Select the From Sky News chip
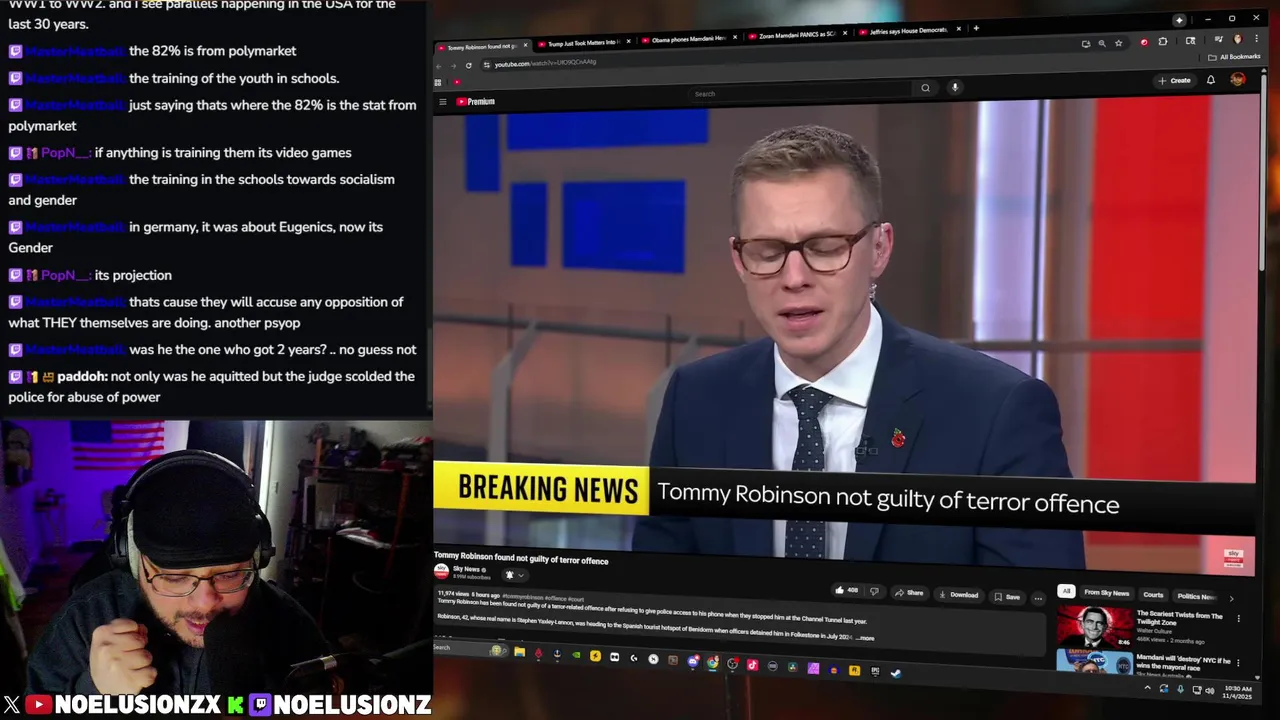The image size is (1280, 720). tap(1106, 593)
